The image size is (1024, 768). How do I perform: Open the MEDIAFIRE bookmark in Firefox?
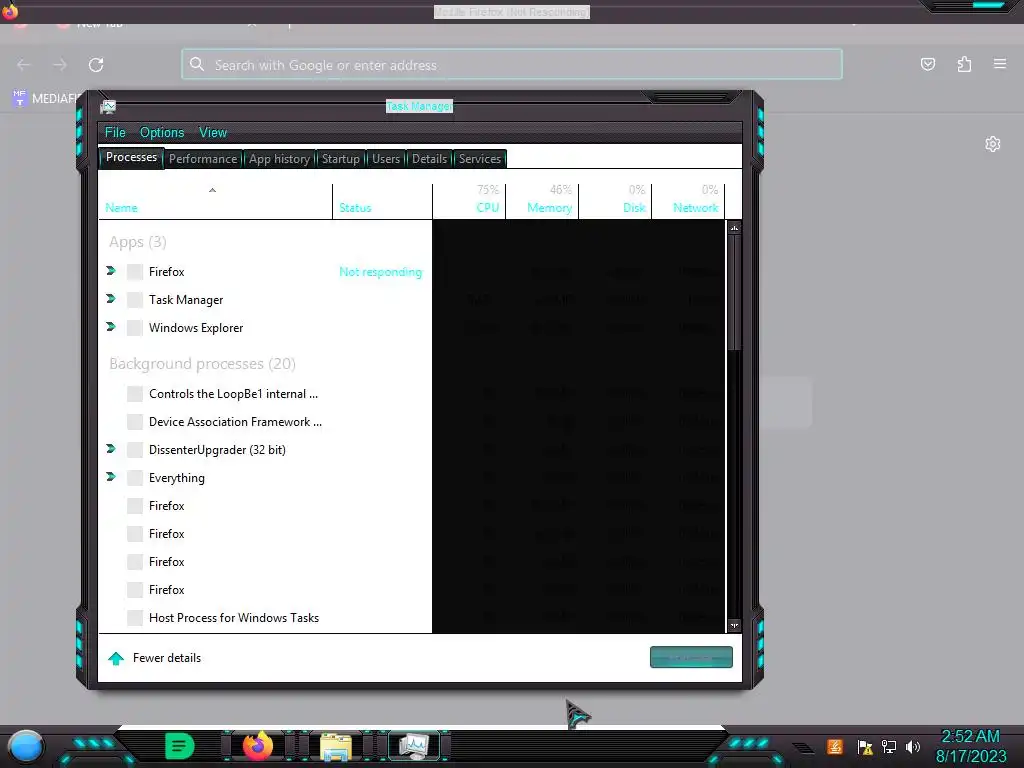pyautogui.click(x=46, y=99)
